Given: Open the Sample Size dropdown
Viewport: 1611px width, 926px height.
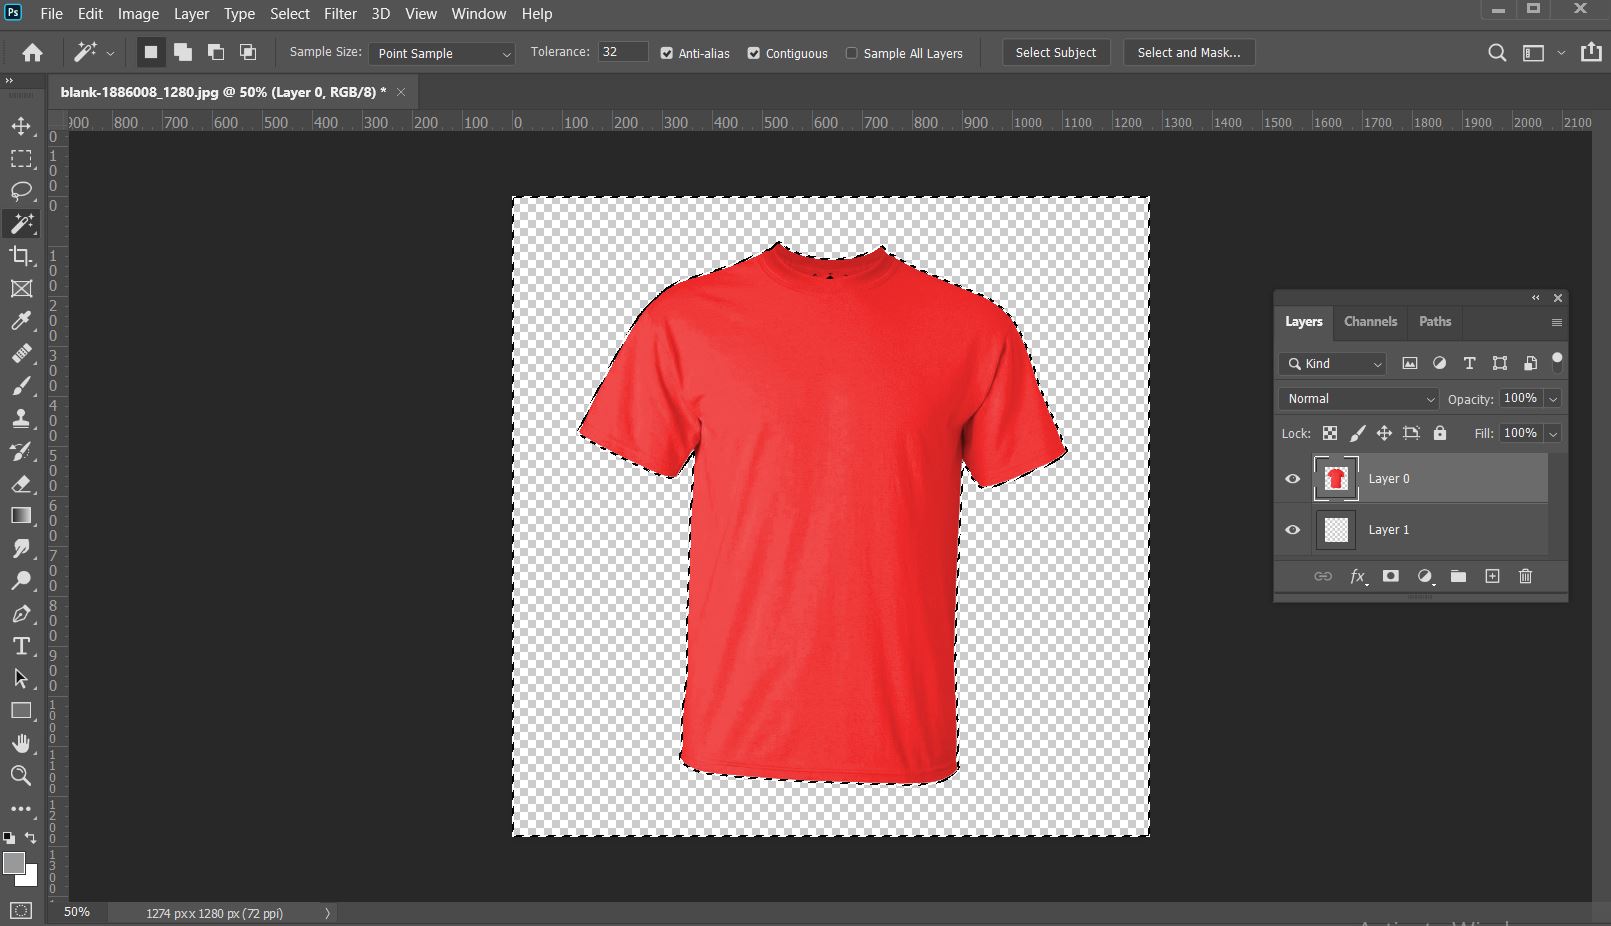Looking at the screenshot, I should coord(442,53).
